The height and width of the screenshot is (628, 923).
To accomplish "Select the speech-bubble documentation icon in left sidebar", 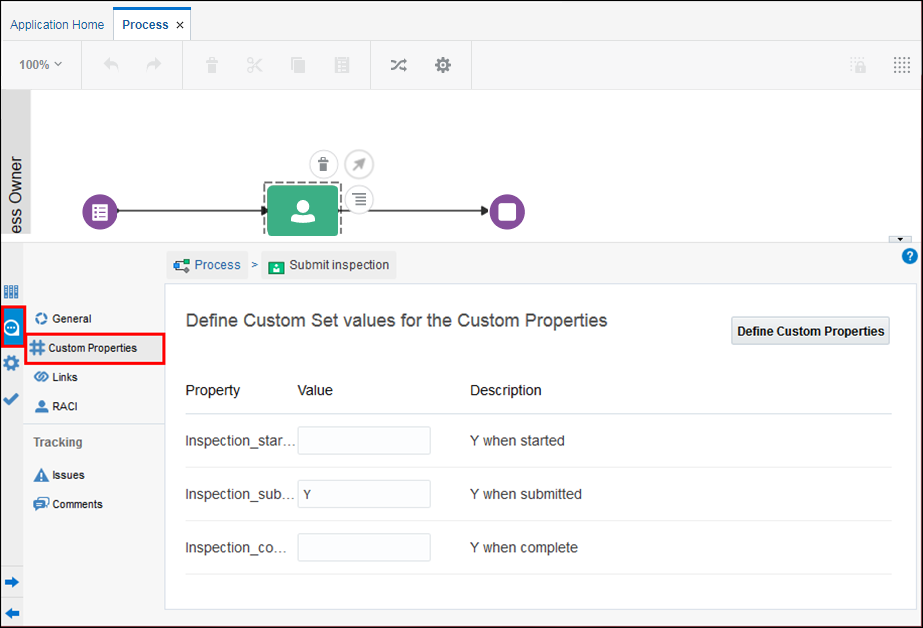I will 11,327.
